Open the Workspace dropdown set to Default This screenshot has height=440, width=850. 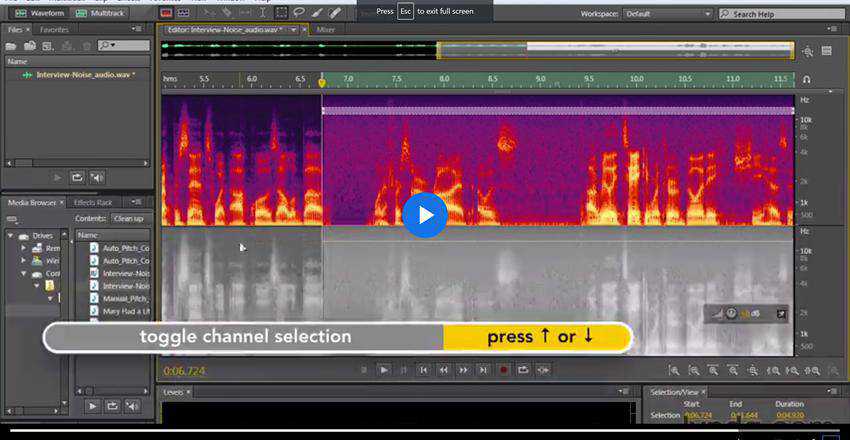coord(668,14)
